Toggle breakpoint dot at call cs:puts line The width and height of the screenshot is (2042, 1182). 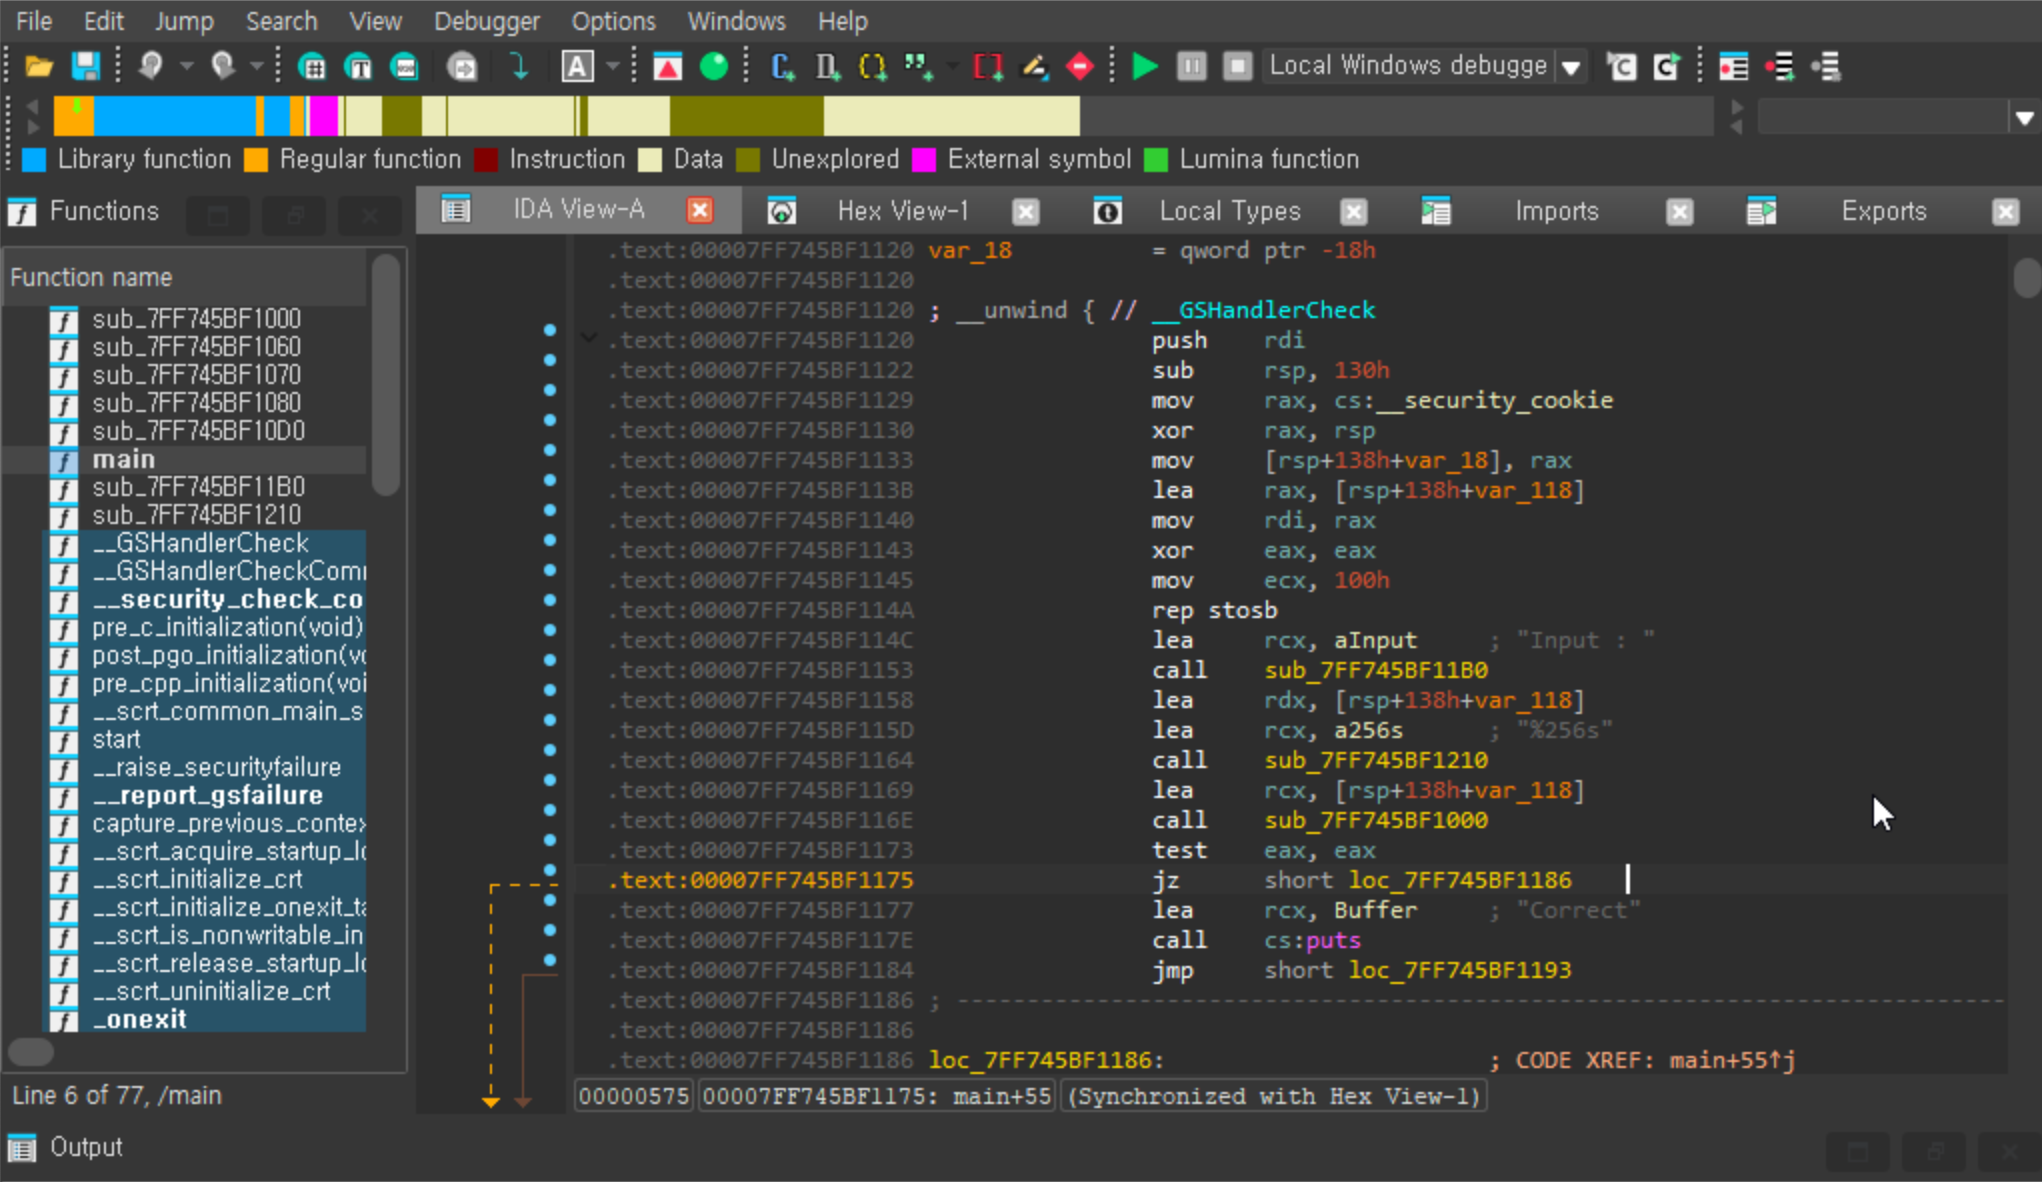click(x=550, y=931)
